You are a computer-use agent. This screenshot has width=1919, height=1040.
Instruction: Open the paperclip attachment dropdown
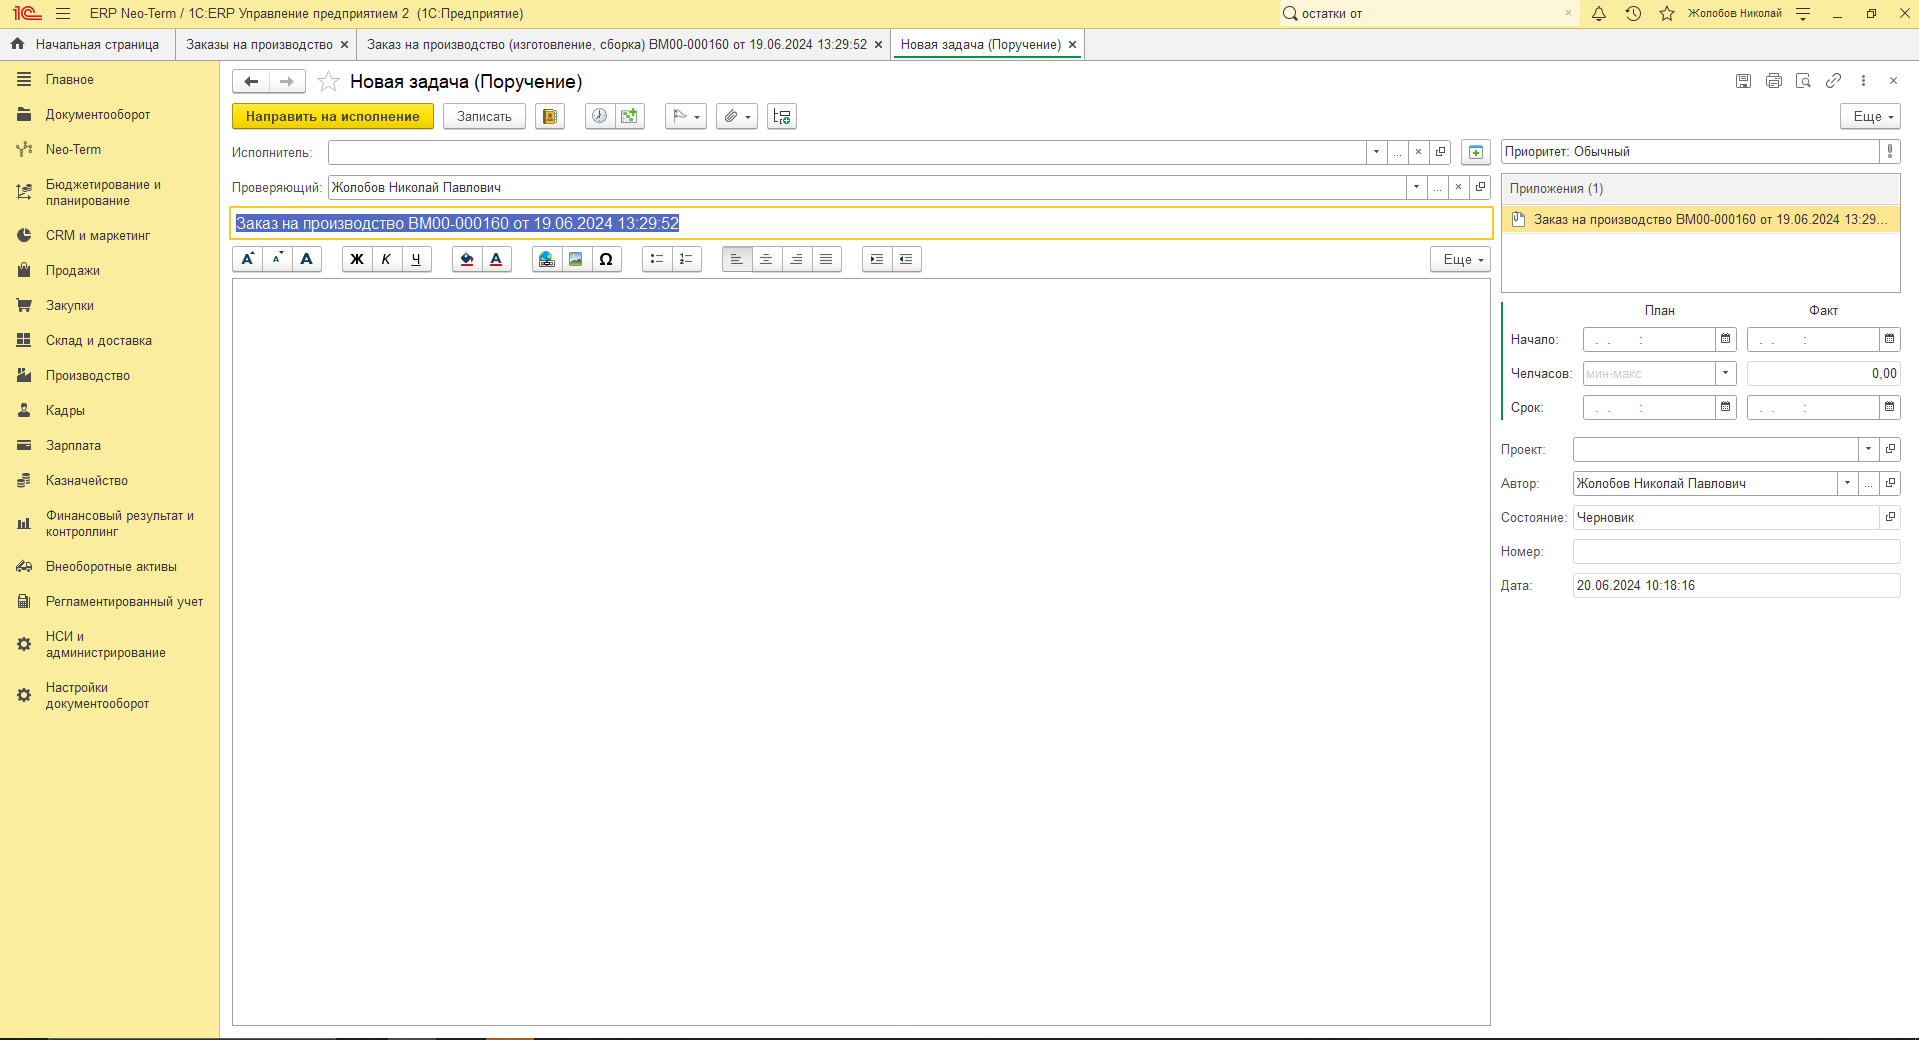[737, 117]
